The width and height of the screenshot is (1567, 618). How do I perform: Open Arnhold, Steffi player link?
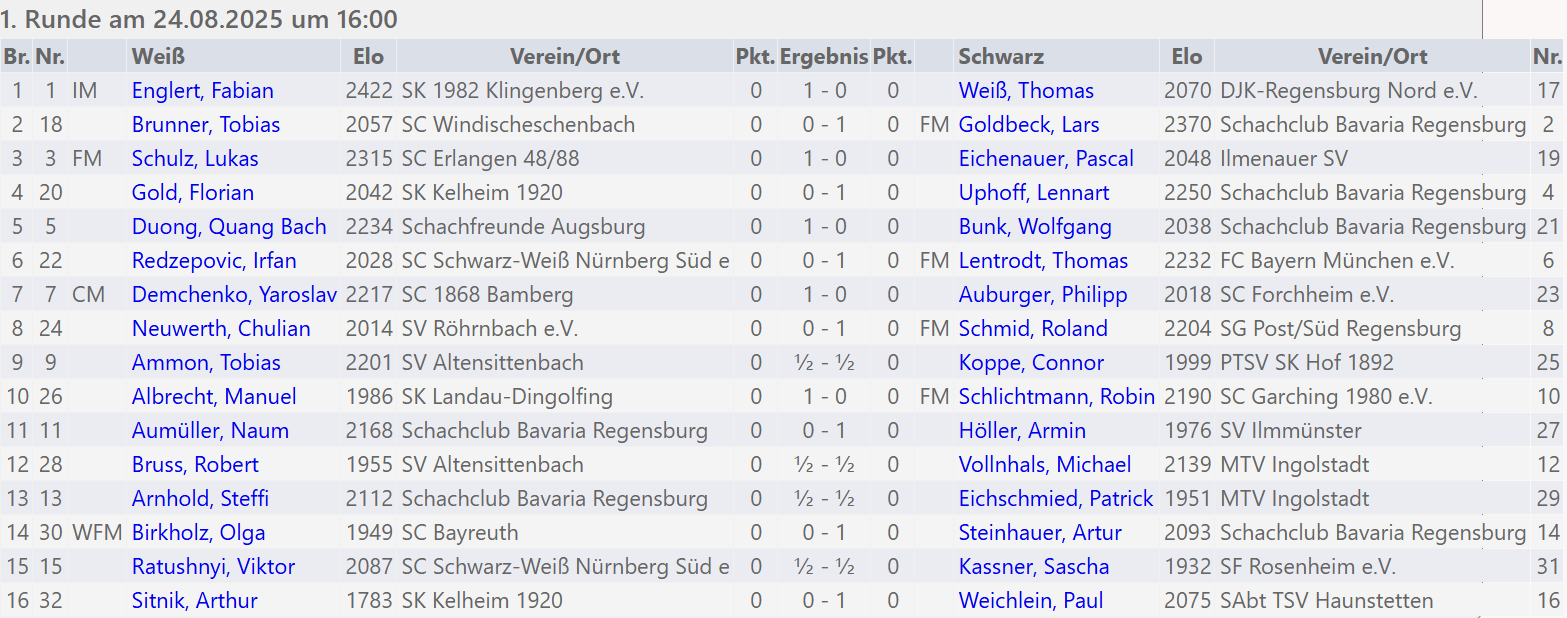pyautogui.click(x=200, y=499)
